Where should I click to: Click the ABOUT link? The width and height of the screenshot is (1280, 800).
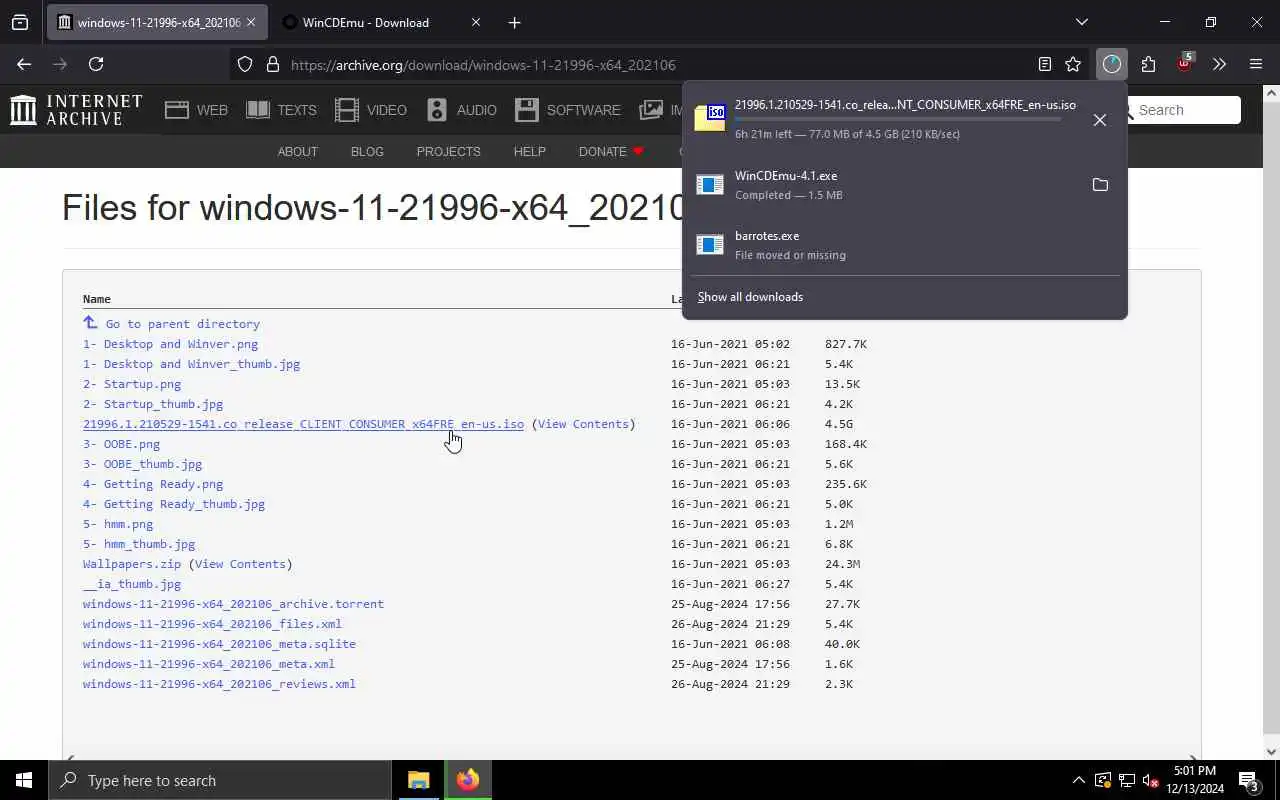[x=297, y=152]
